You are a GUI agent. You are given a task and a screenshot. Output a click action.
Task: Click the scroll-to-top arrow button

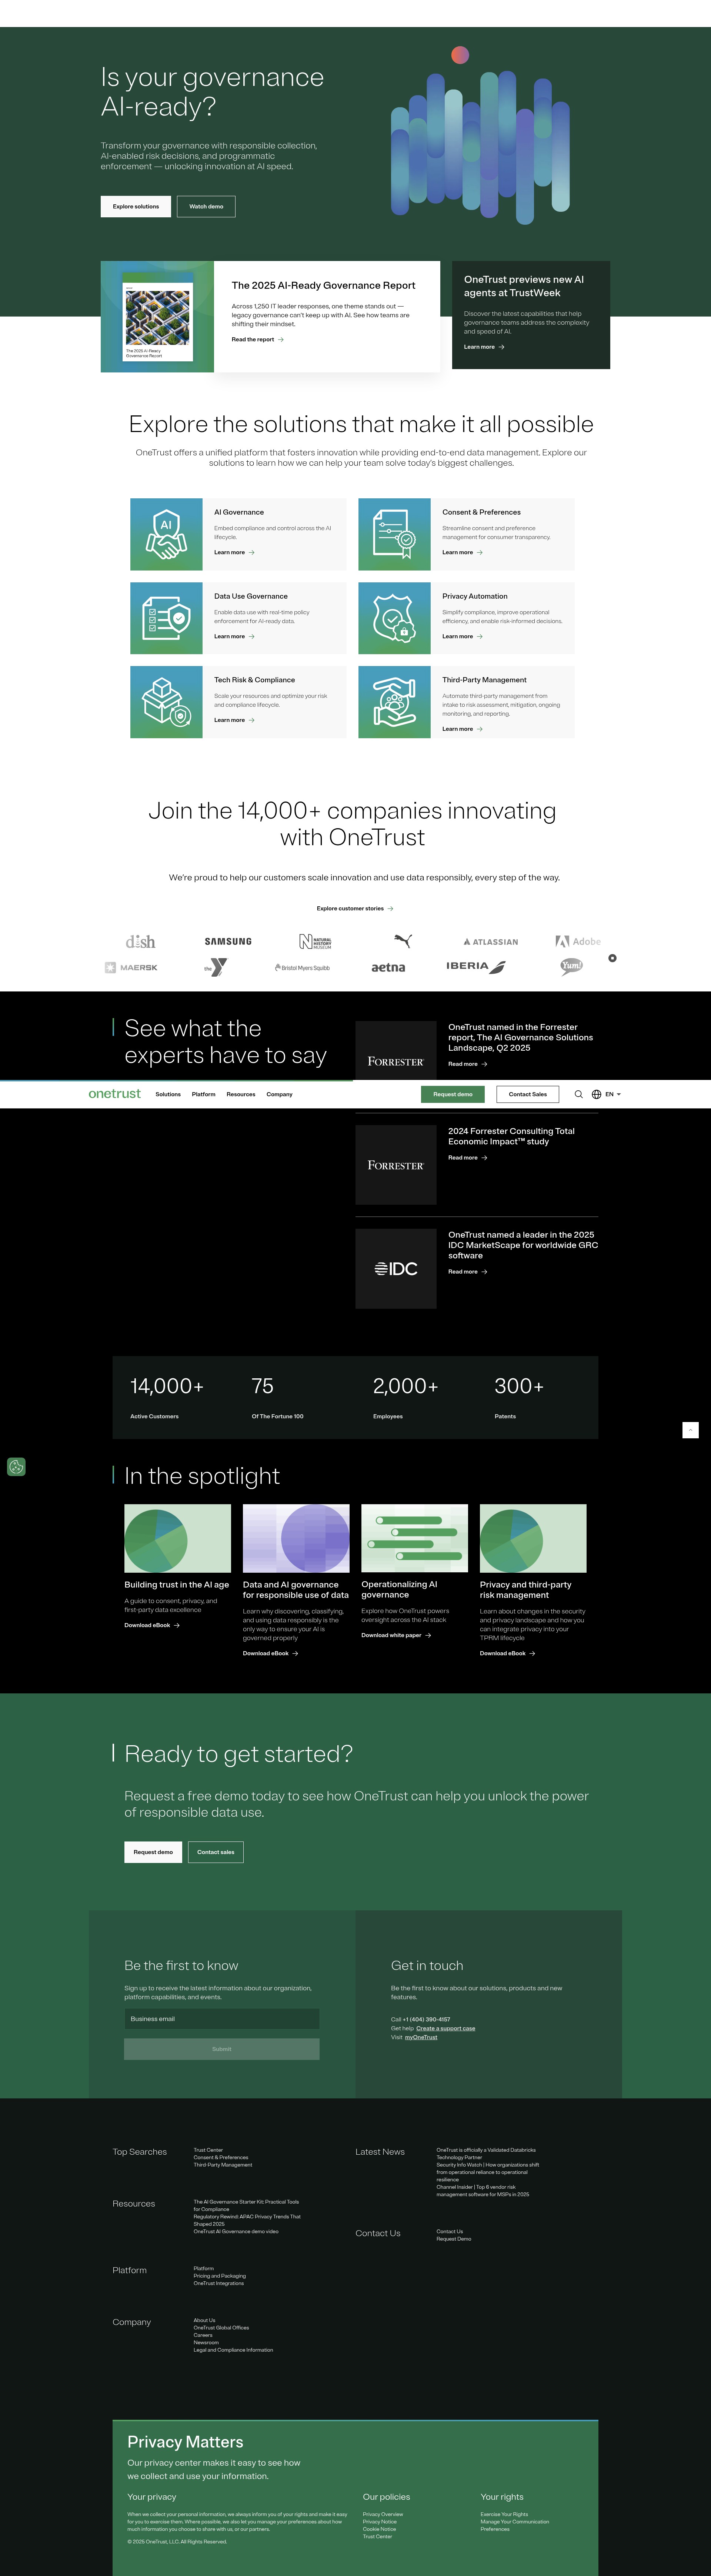click(690, 1430)
